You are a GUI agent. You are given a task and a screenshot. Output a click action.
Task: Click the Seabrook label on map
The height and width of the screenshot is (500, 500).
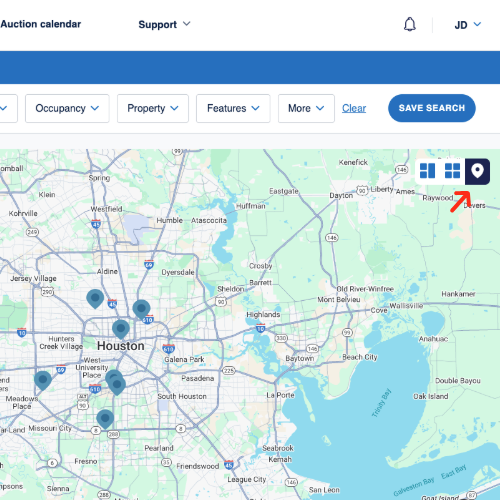tap(278, 448)
